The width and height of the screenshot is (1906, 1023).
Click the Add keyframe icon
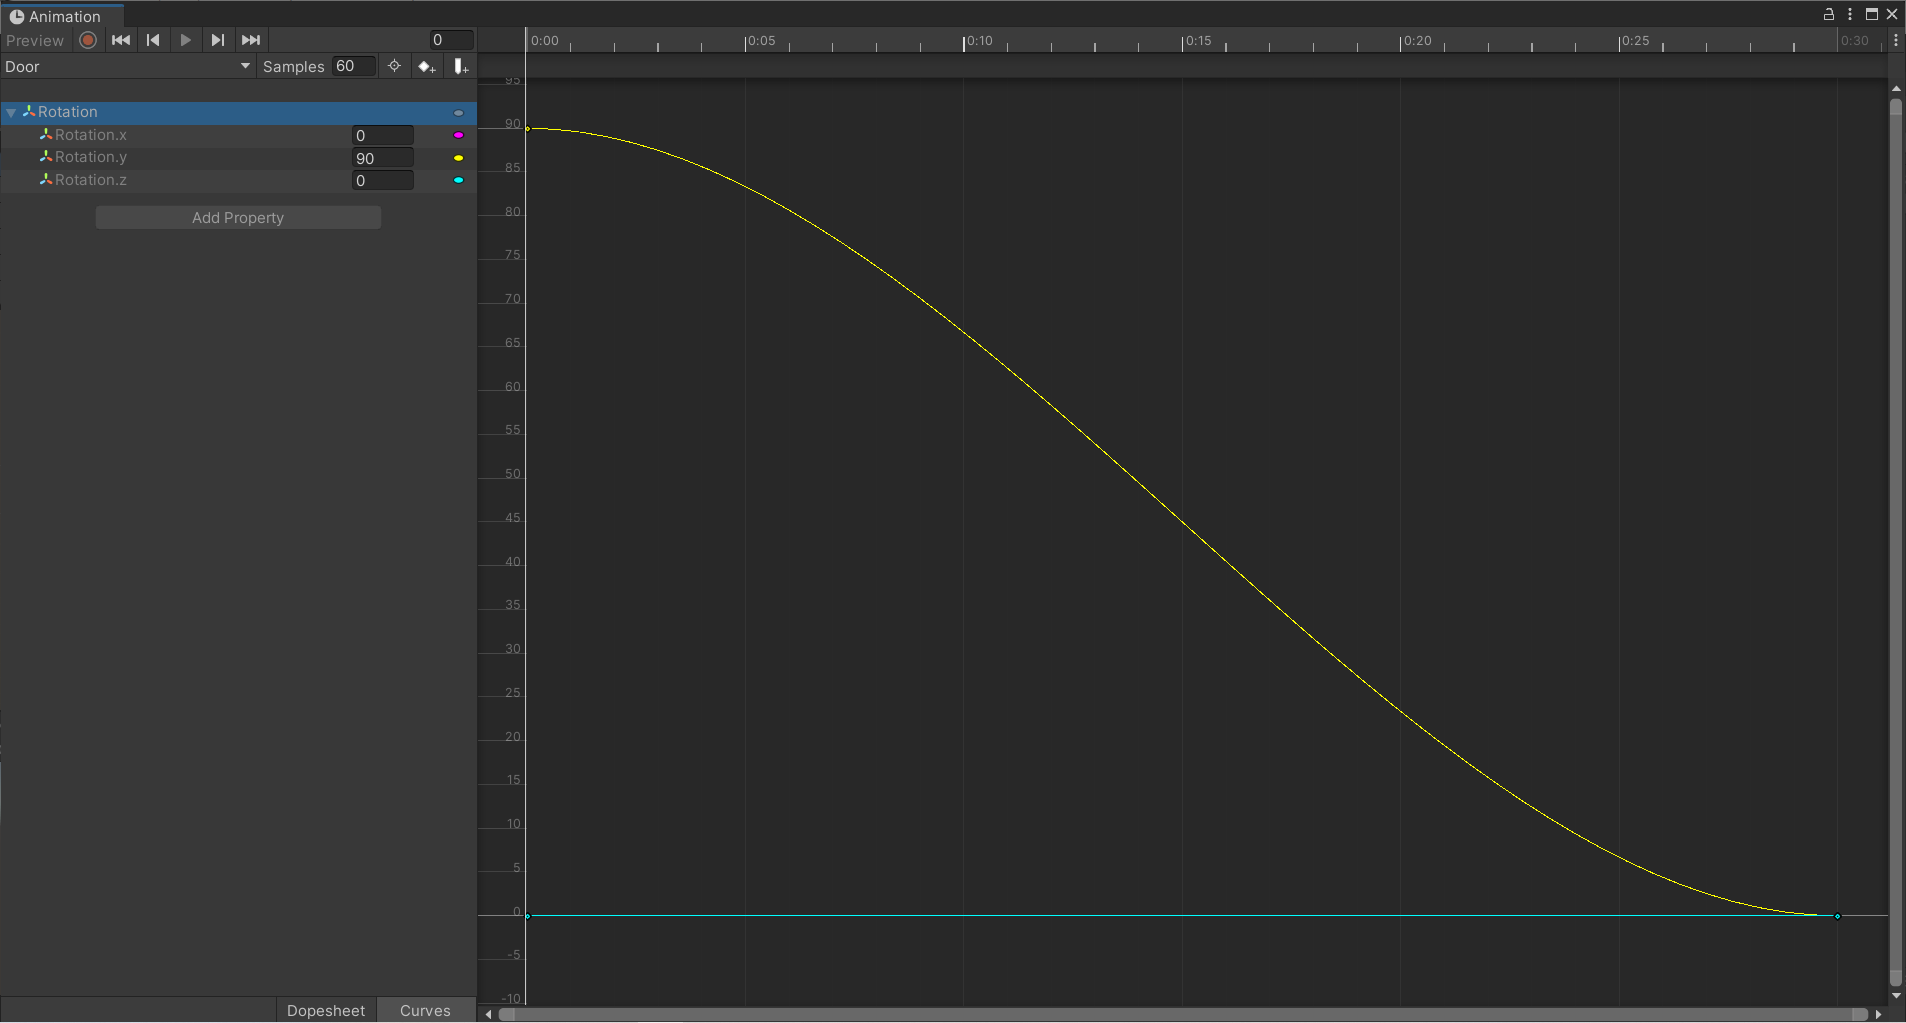(427, 66)
